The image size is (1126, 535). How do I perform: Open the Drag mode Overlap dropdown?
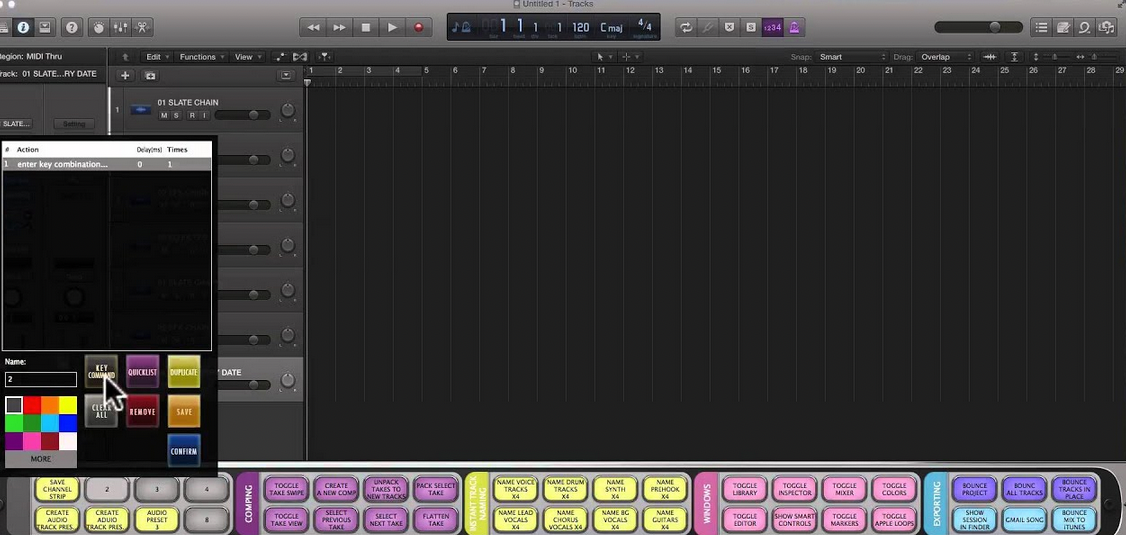click(x=944, y=57)
